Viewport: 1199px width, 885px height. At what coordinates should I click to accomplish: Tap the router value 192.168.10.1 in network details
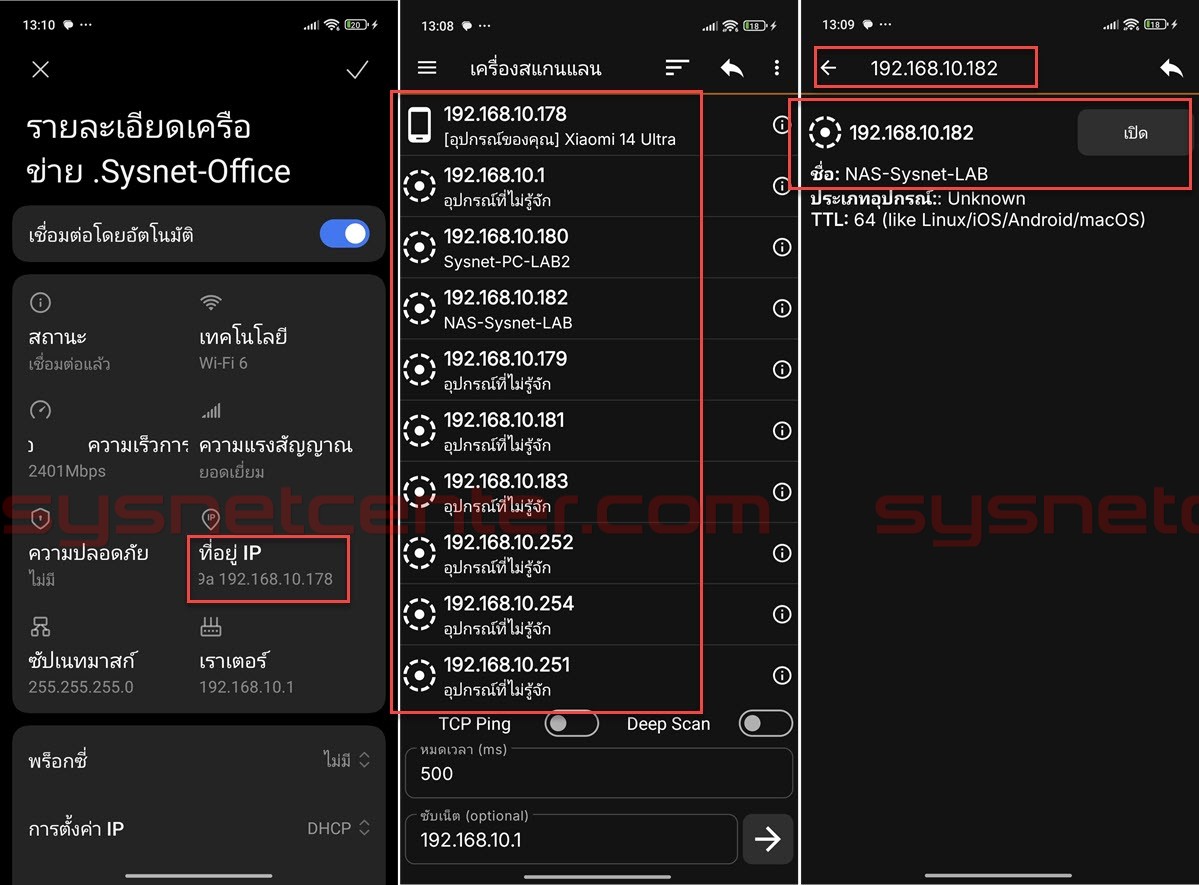tap(246, 687)
